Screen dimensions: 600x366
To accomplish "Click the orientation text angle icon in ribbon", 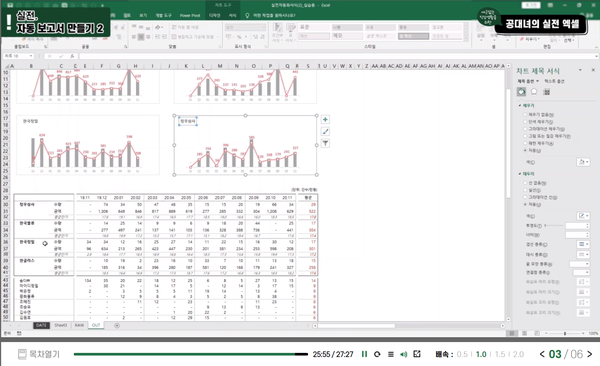I will coord(159,28).
